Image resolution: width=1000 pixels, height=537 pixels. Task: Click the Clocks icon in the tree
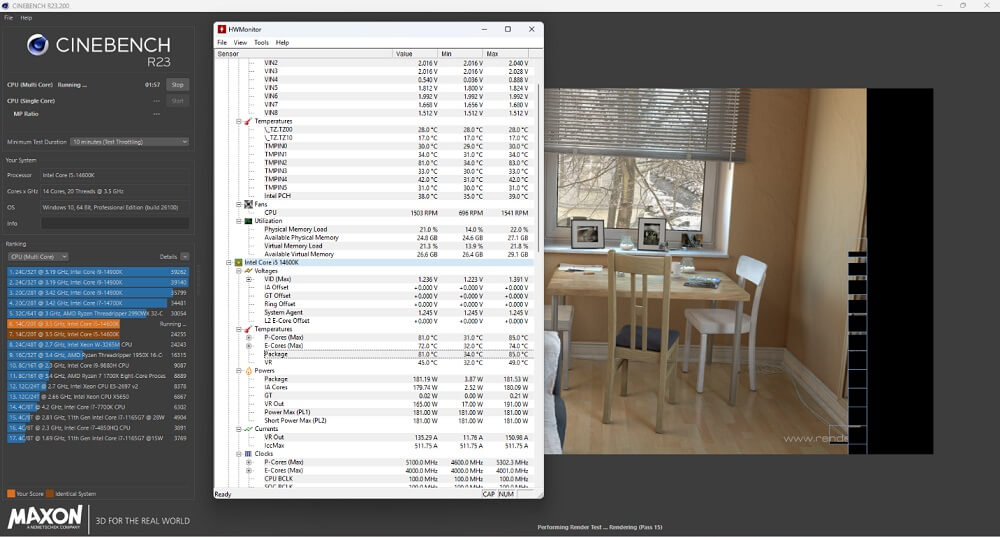pos(247,454)
